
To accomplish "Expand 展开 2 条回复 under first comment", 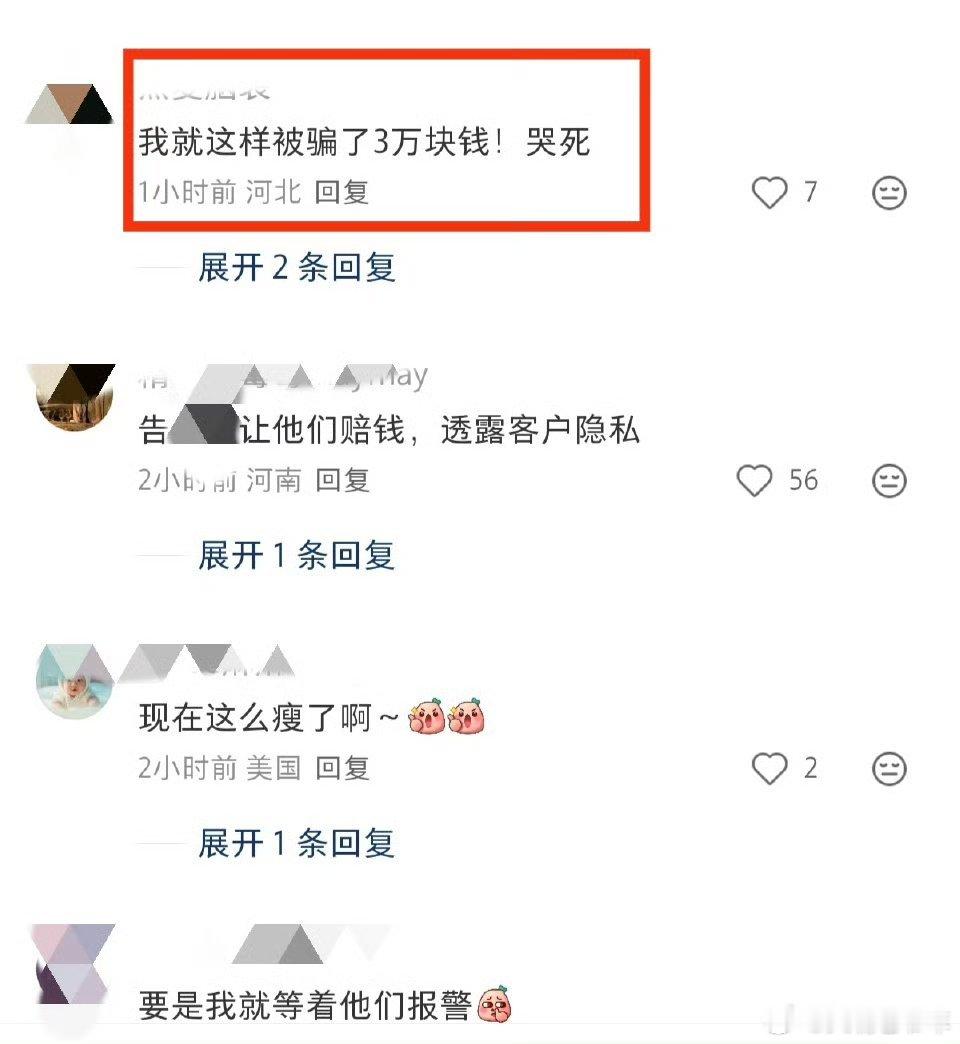I will pos(296,268).
